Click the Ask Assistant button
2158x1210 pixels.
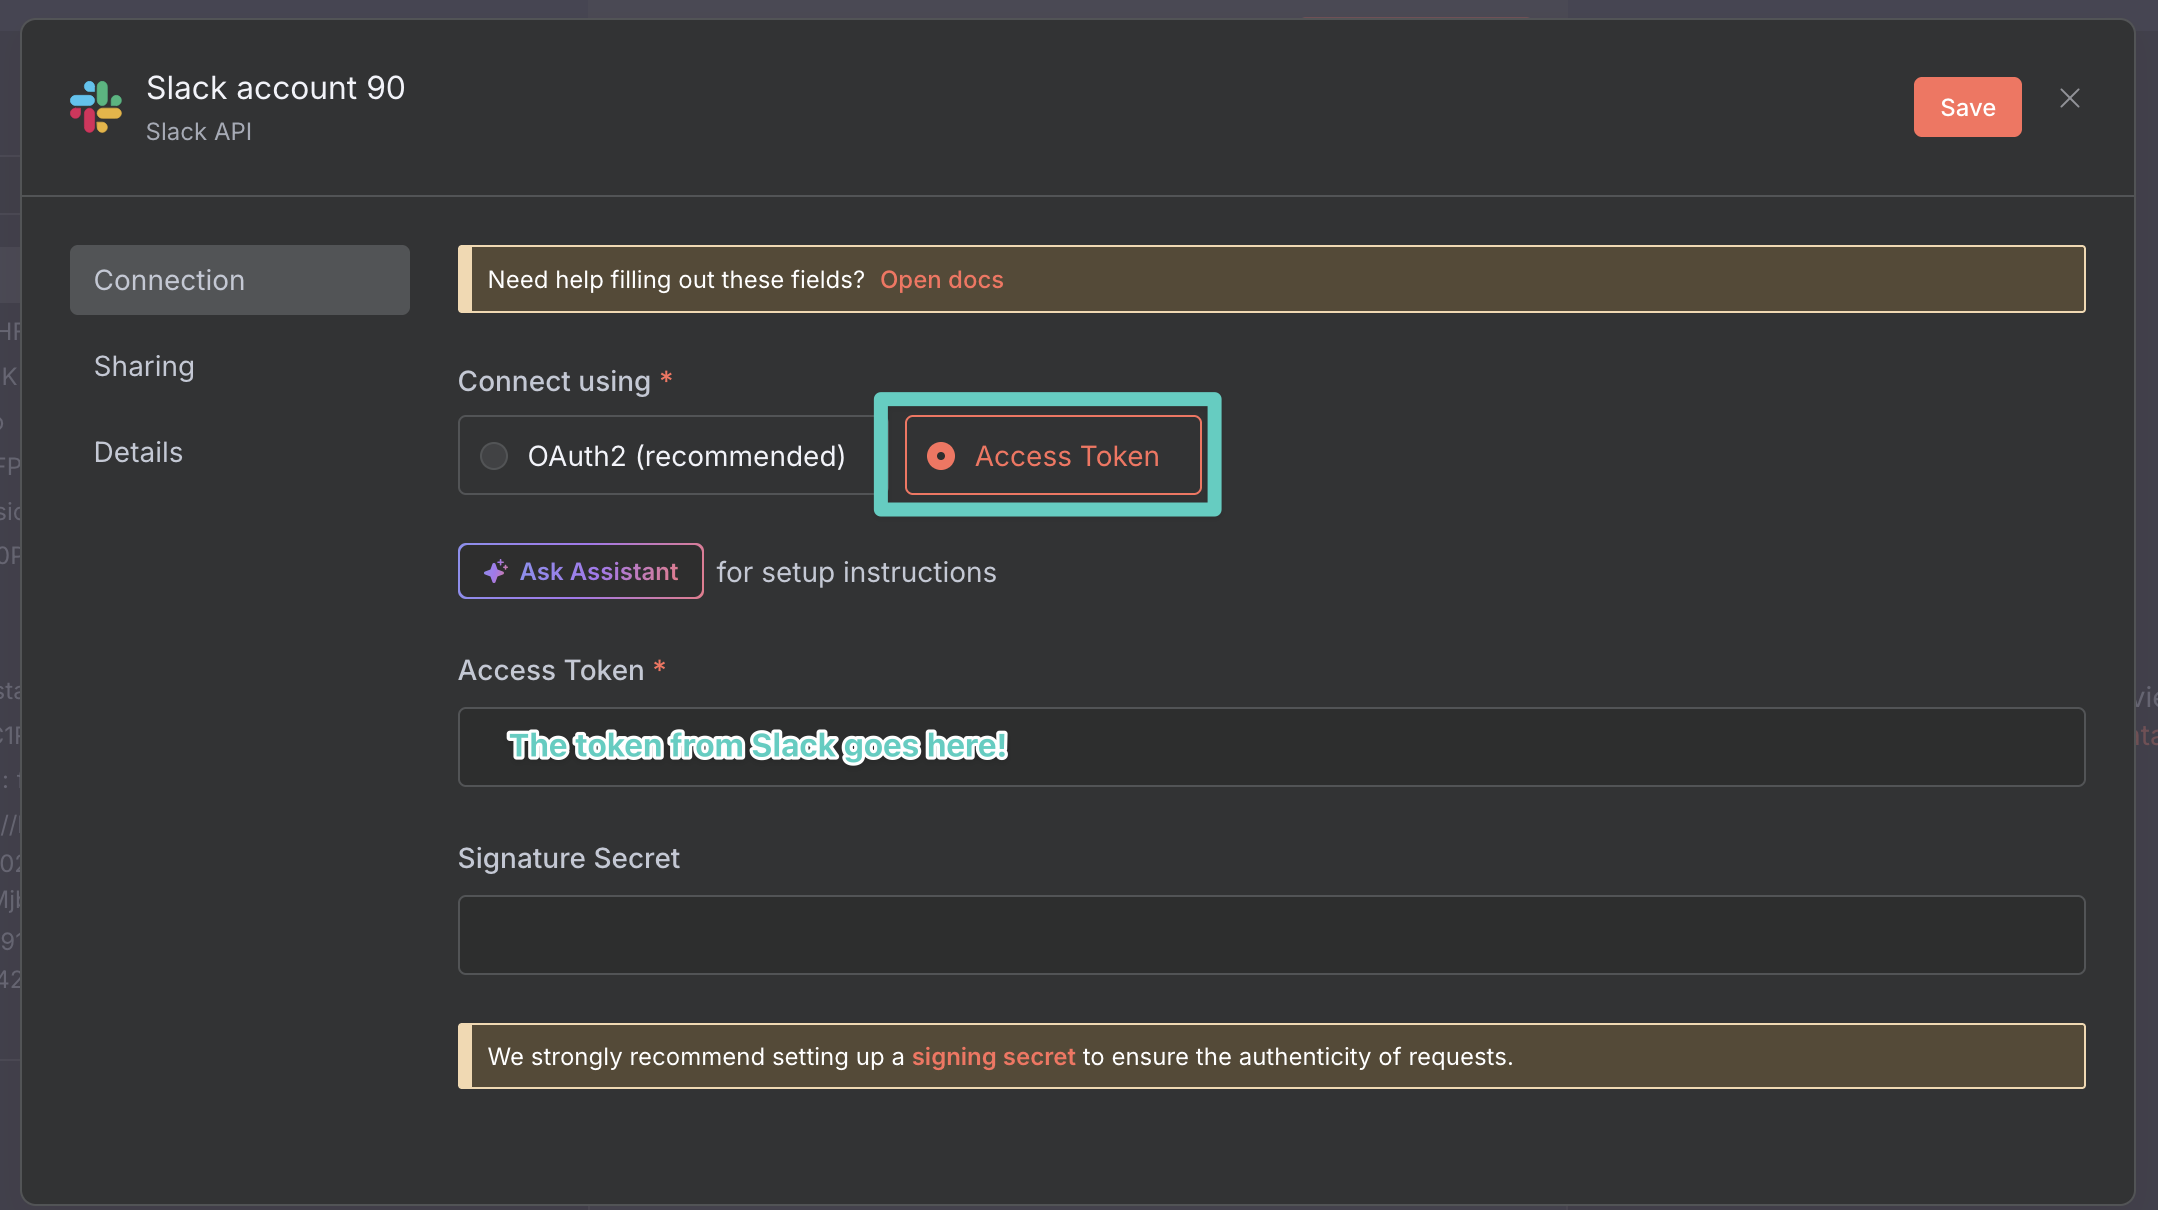click(x=581, y=571)
